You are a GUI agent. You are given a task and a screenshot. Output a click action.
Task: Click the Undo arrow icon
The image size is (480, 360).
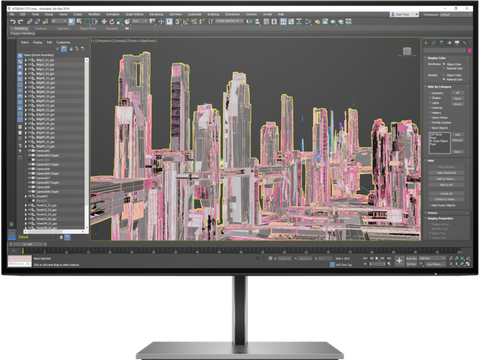click(13, 22)
